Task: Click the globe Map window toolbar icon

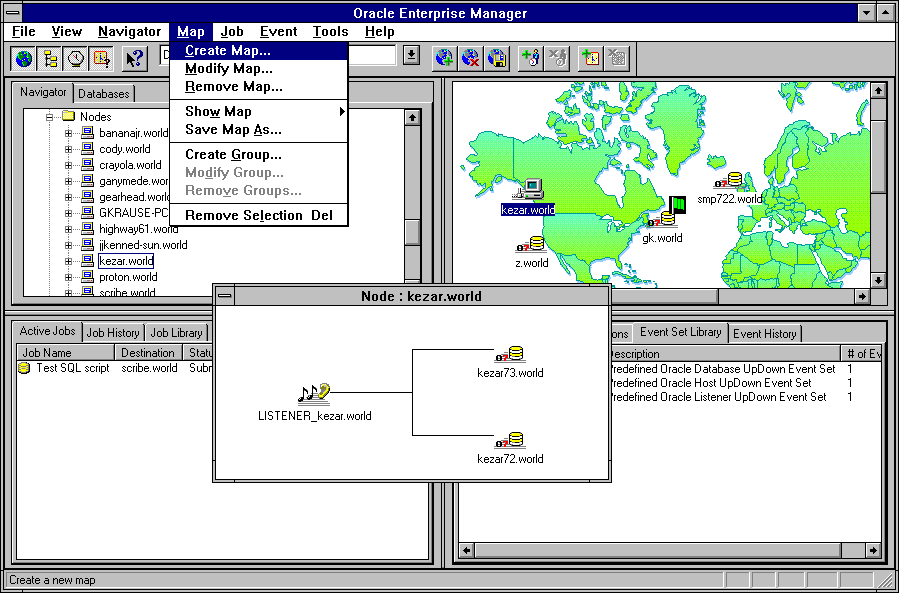Action: click(24, 58)
